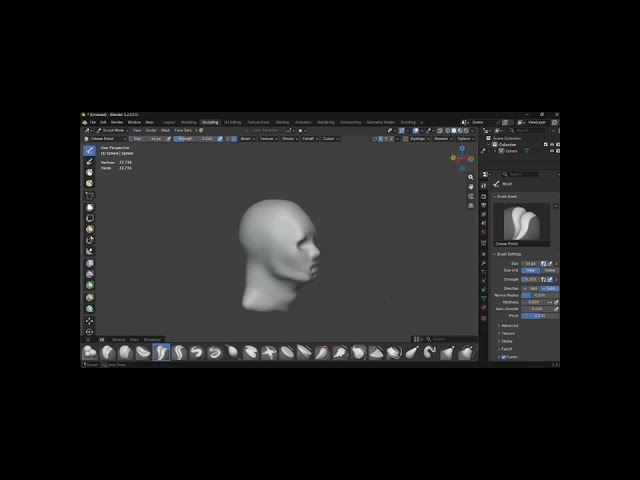Open the Falloff dropdown in header
Screen dimensions: 640x480
tap(310, 139)
